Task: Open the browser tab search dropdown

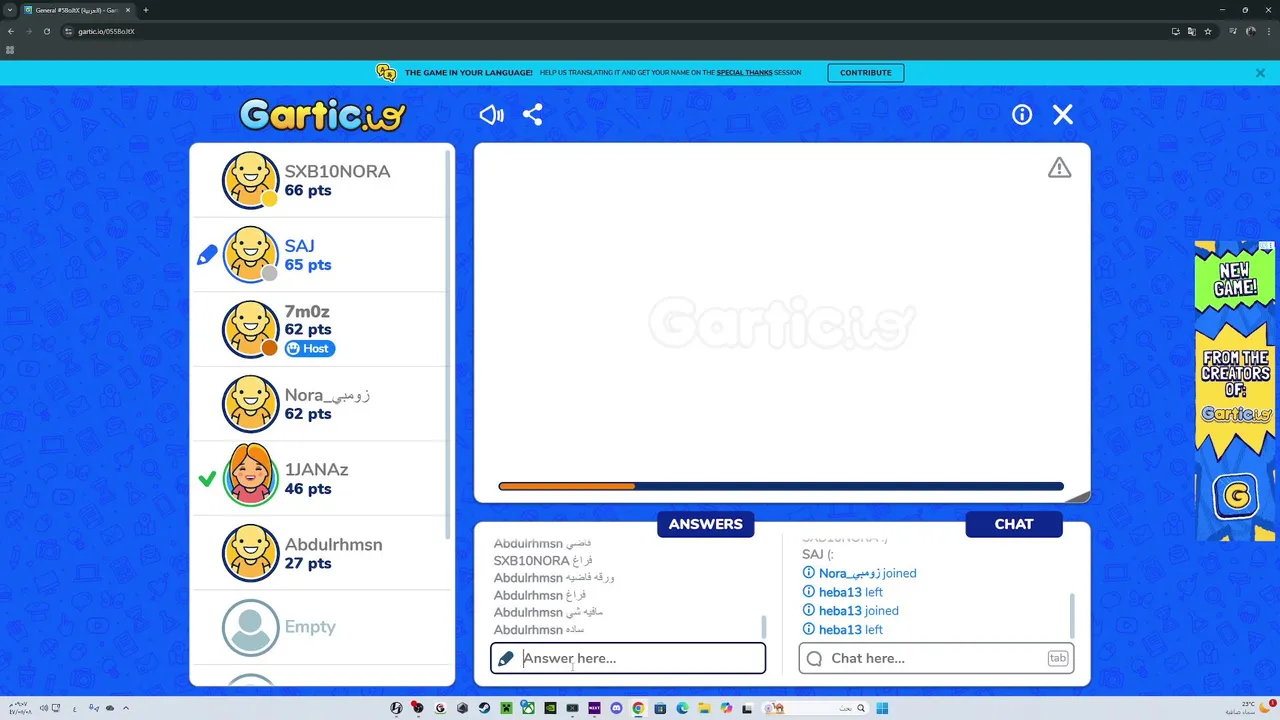Action: (9, 10)
